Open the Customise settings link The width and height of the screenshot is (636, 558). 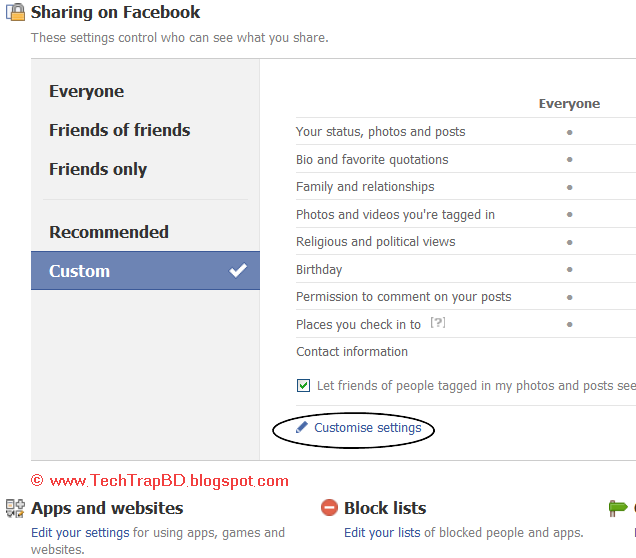(367, 428)
